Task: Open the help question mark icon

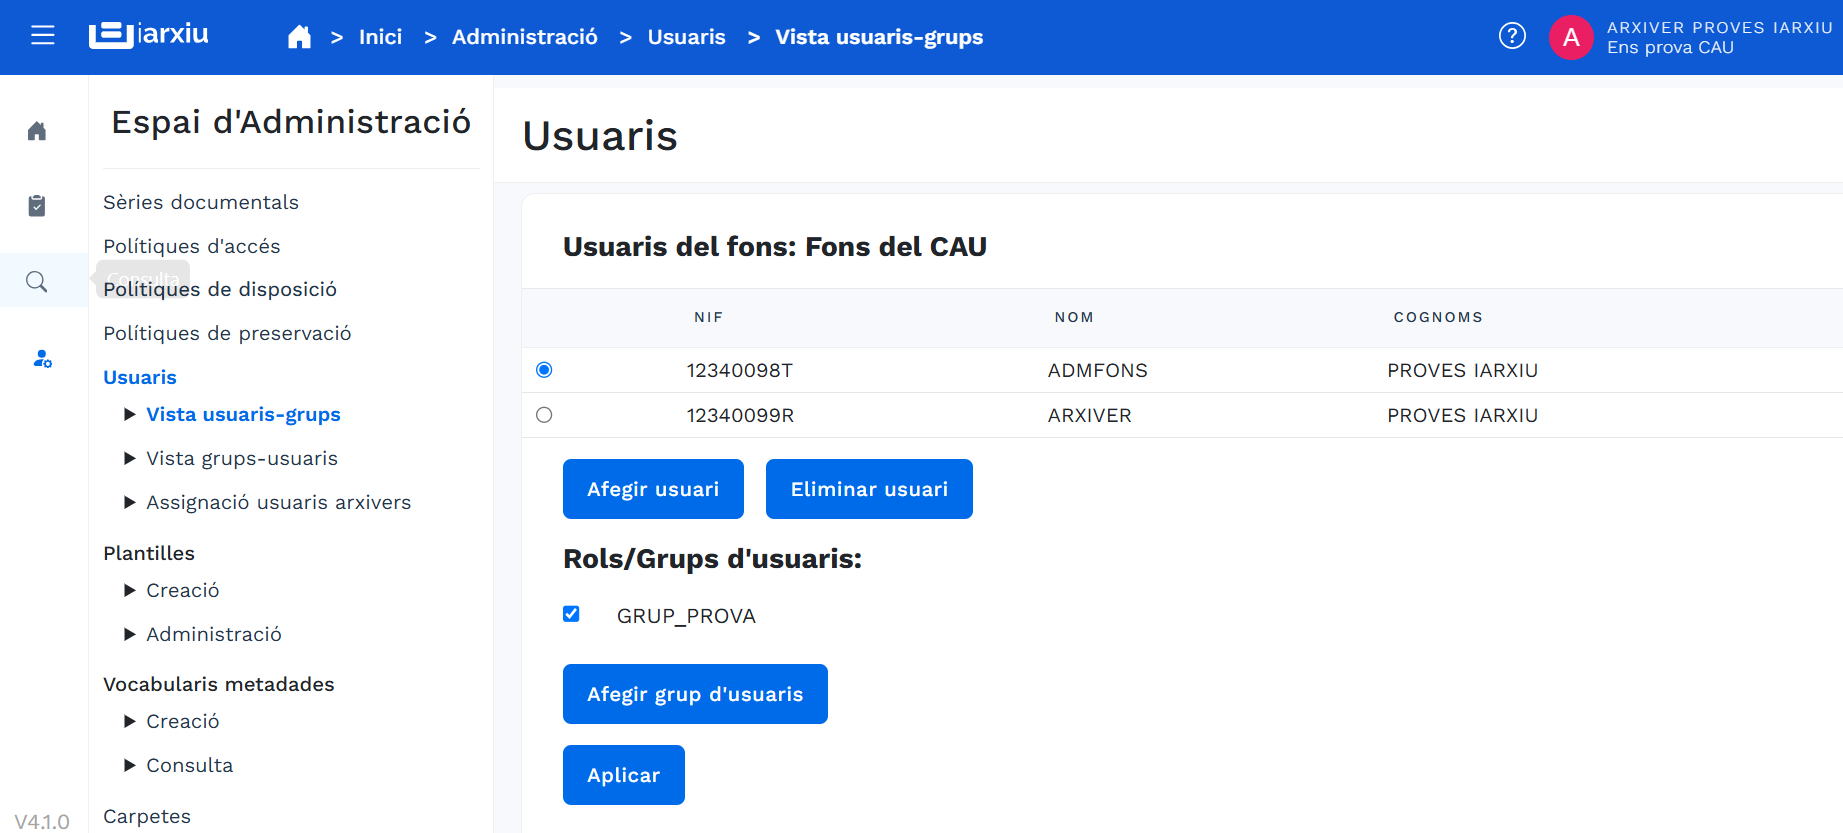Action: pos(1512,36)
